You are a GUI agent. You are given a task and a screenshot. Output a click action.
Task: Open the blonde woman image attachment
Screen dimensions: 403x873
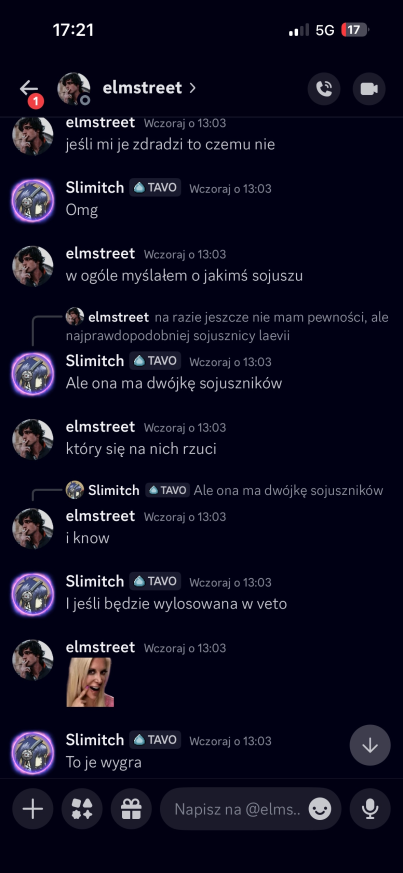tap(90, 682)
